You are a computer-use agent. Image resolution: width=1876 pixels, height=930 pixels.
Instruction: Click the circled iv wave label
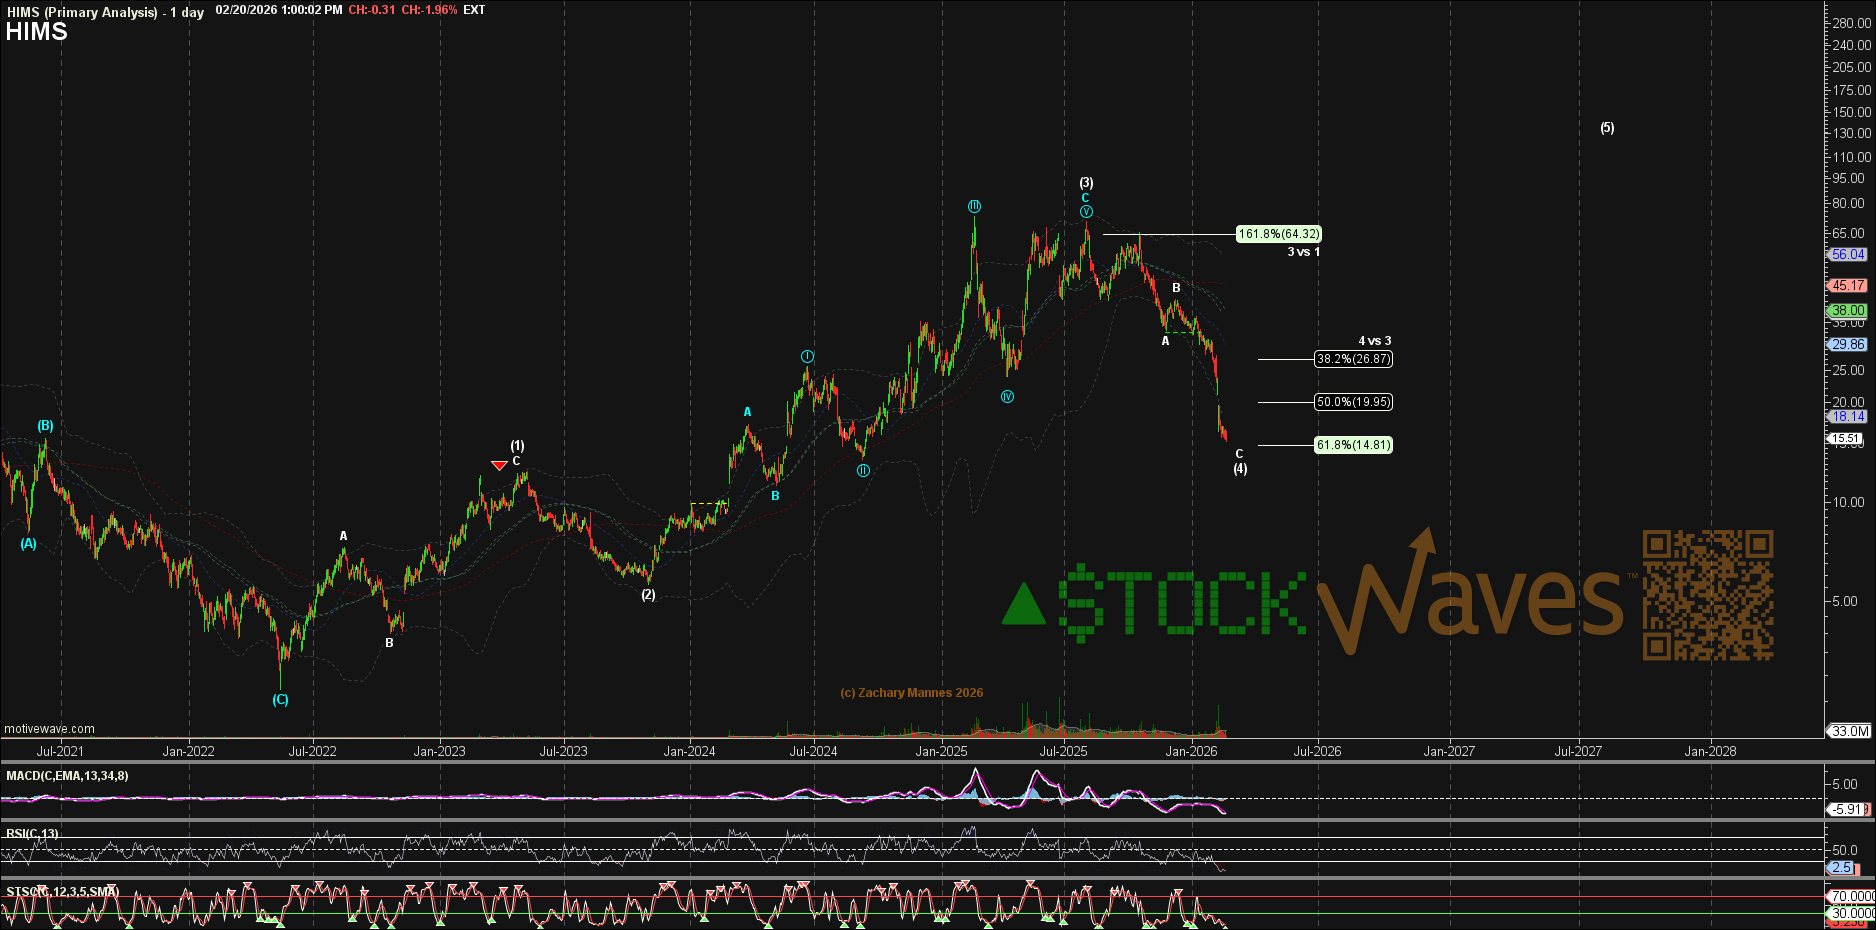pyautogui.click(x=1007, y=397)
